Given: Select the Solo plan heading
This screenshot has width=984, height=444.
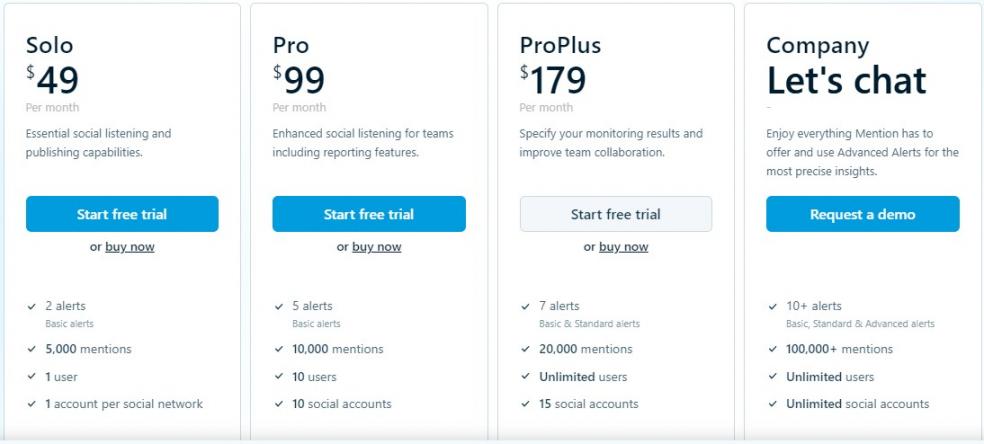Looking at the screenshot, I should point(50,45).
